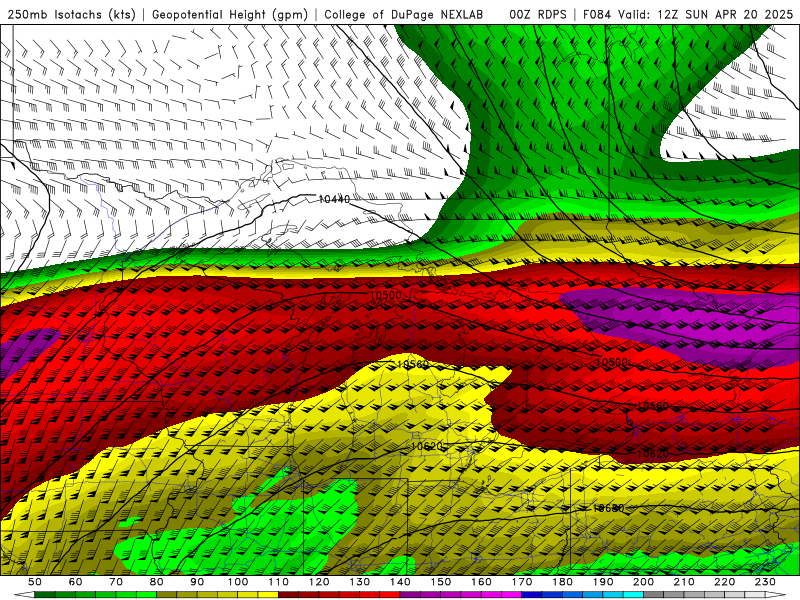
Task: Click the 60 label on the color scale
Action: coord(76,582)
